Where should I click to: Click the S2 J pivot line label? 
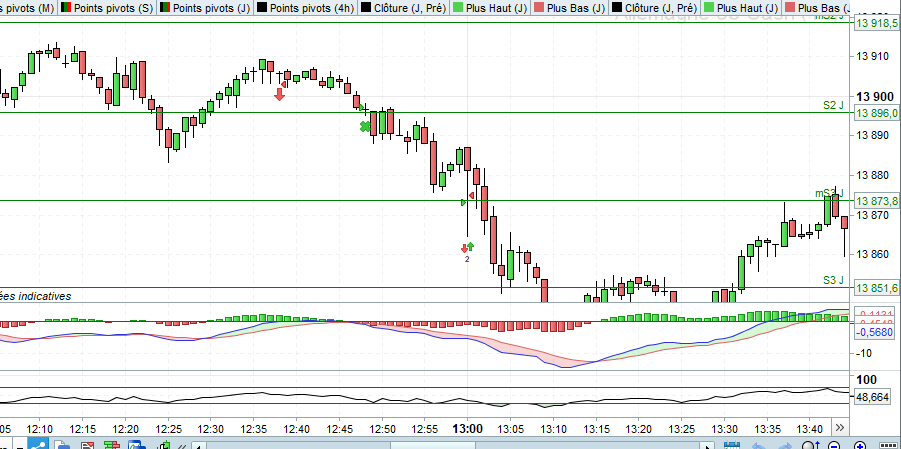(833, 105)
